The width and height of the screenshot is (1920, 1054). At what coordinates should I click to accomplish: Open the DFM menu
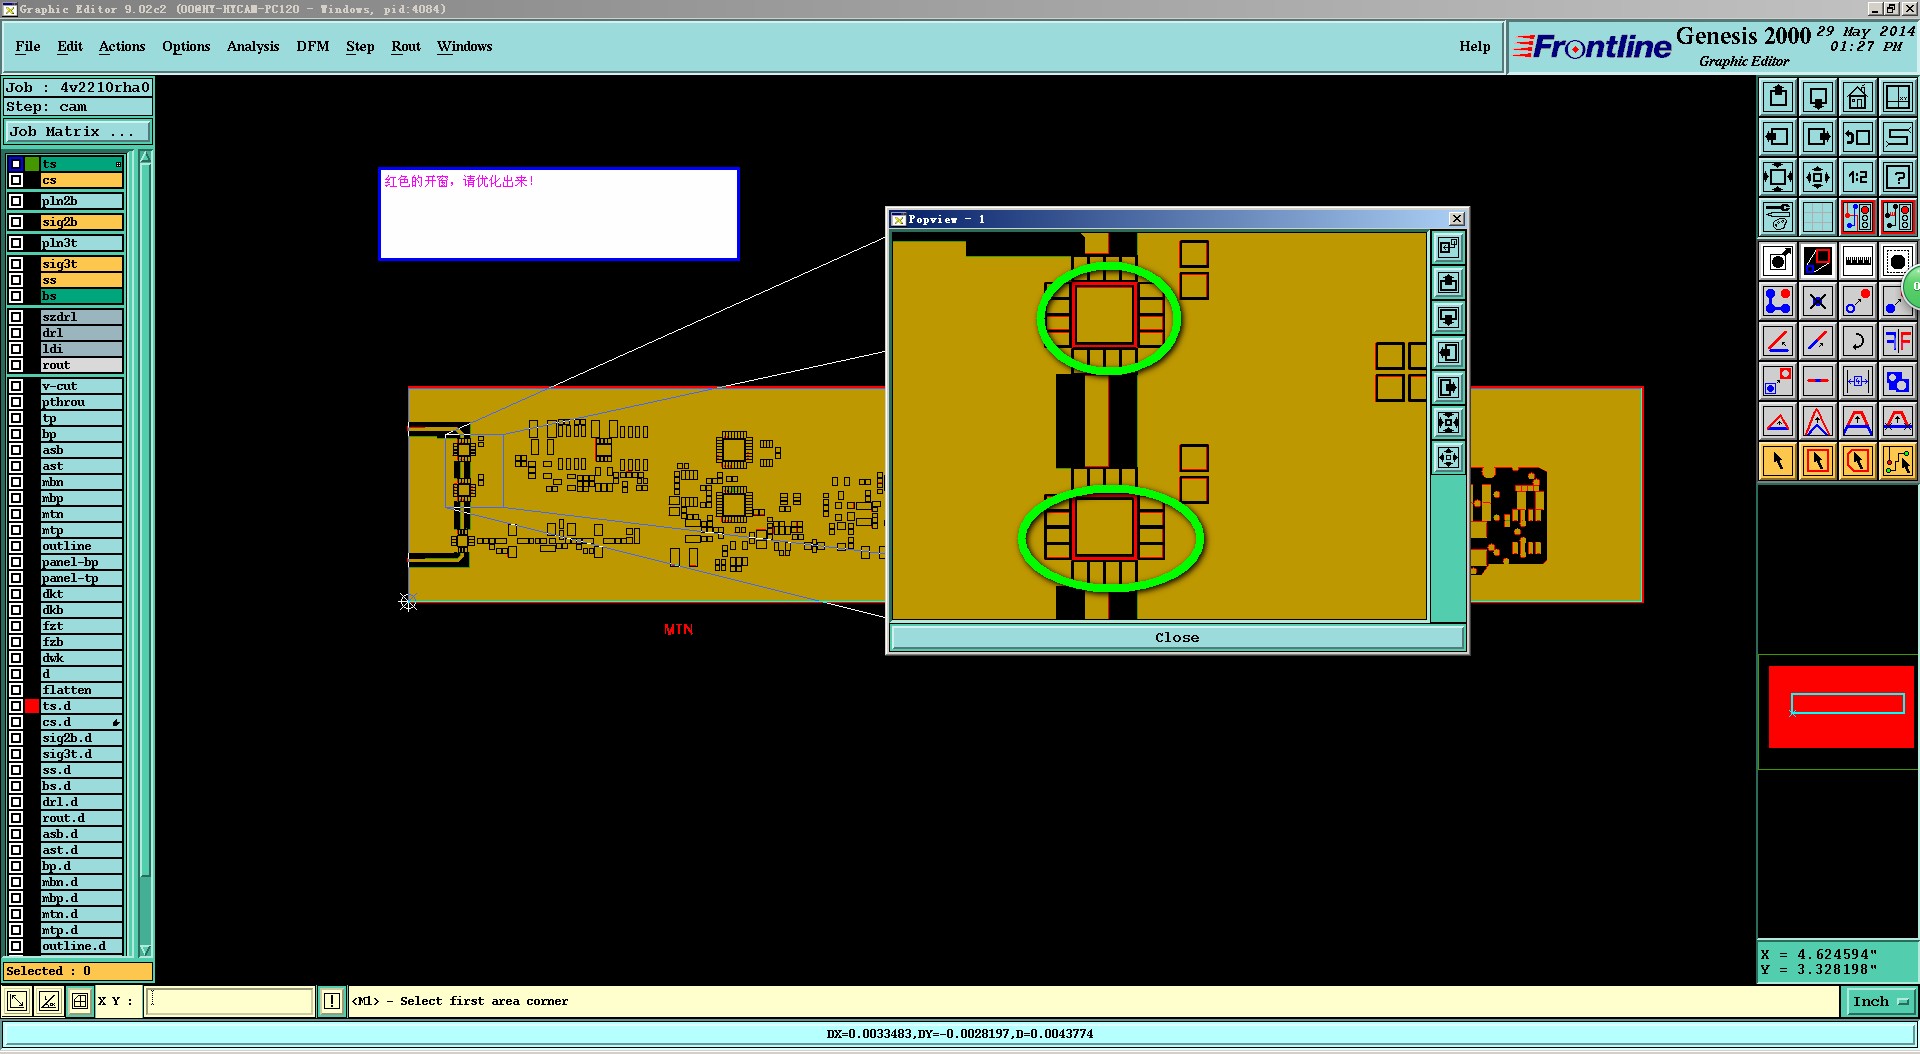313,46
